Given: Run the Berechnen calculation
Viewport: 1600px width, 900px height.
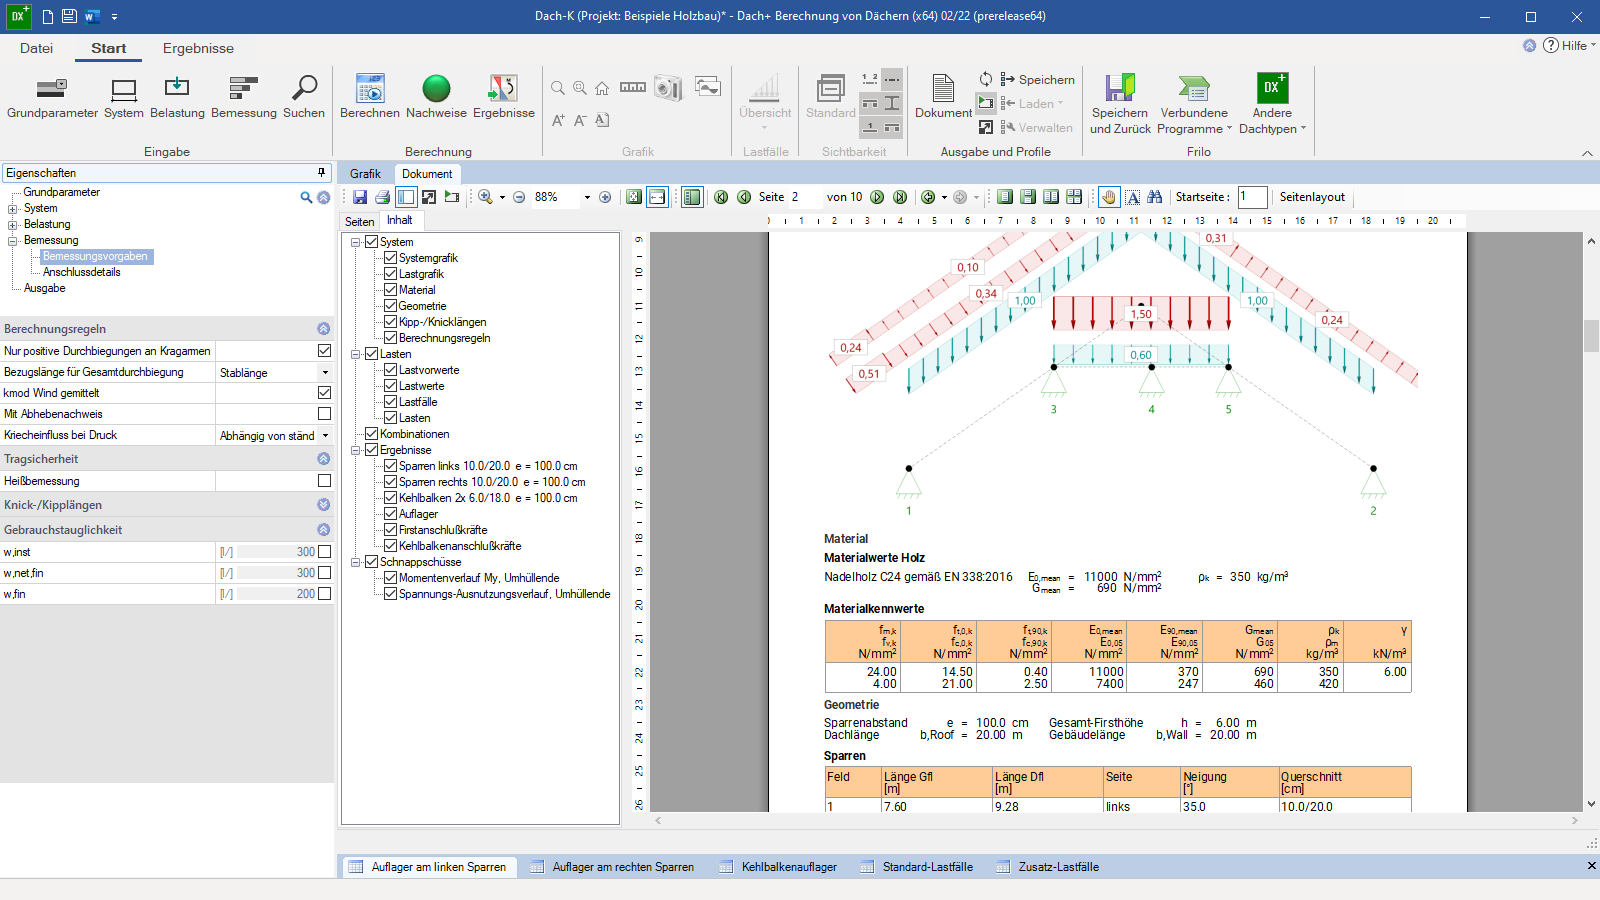Looking at the screenshot, I should pos(370,97).
